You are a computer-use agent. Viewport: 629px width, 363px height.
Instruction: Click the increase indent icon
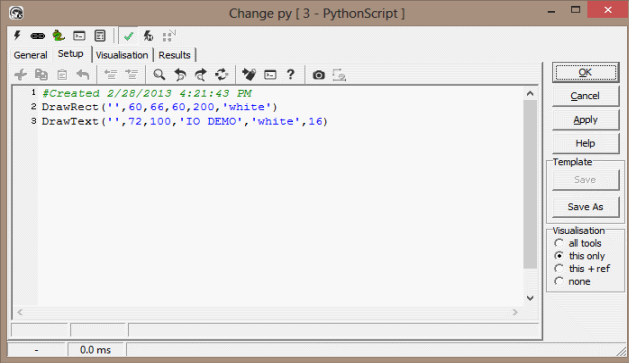click(131, 75)
